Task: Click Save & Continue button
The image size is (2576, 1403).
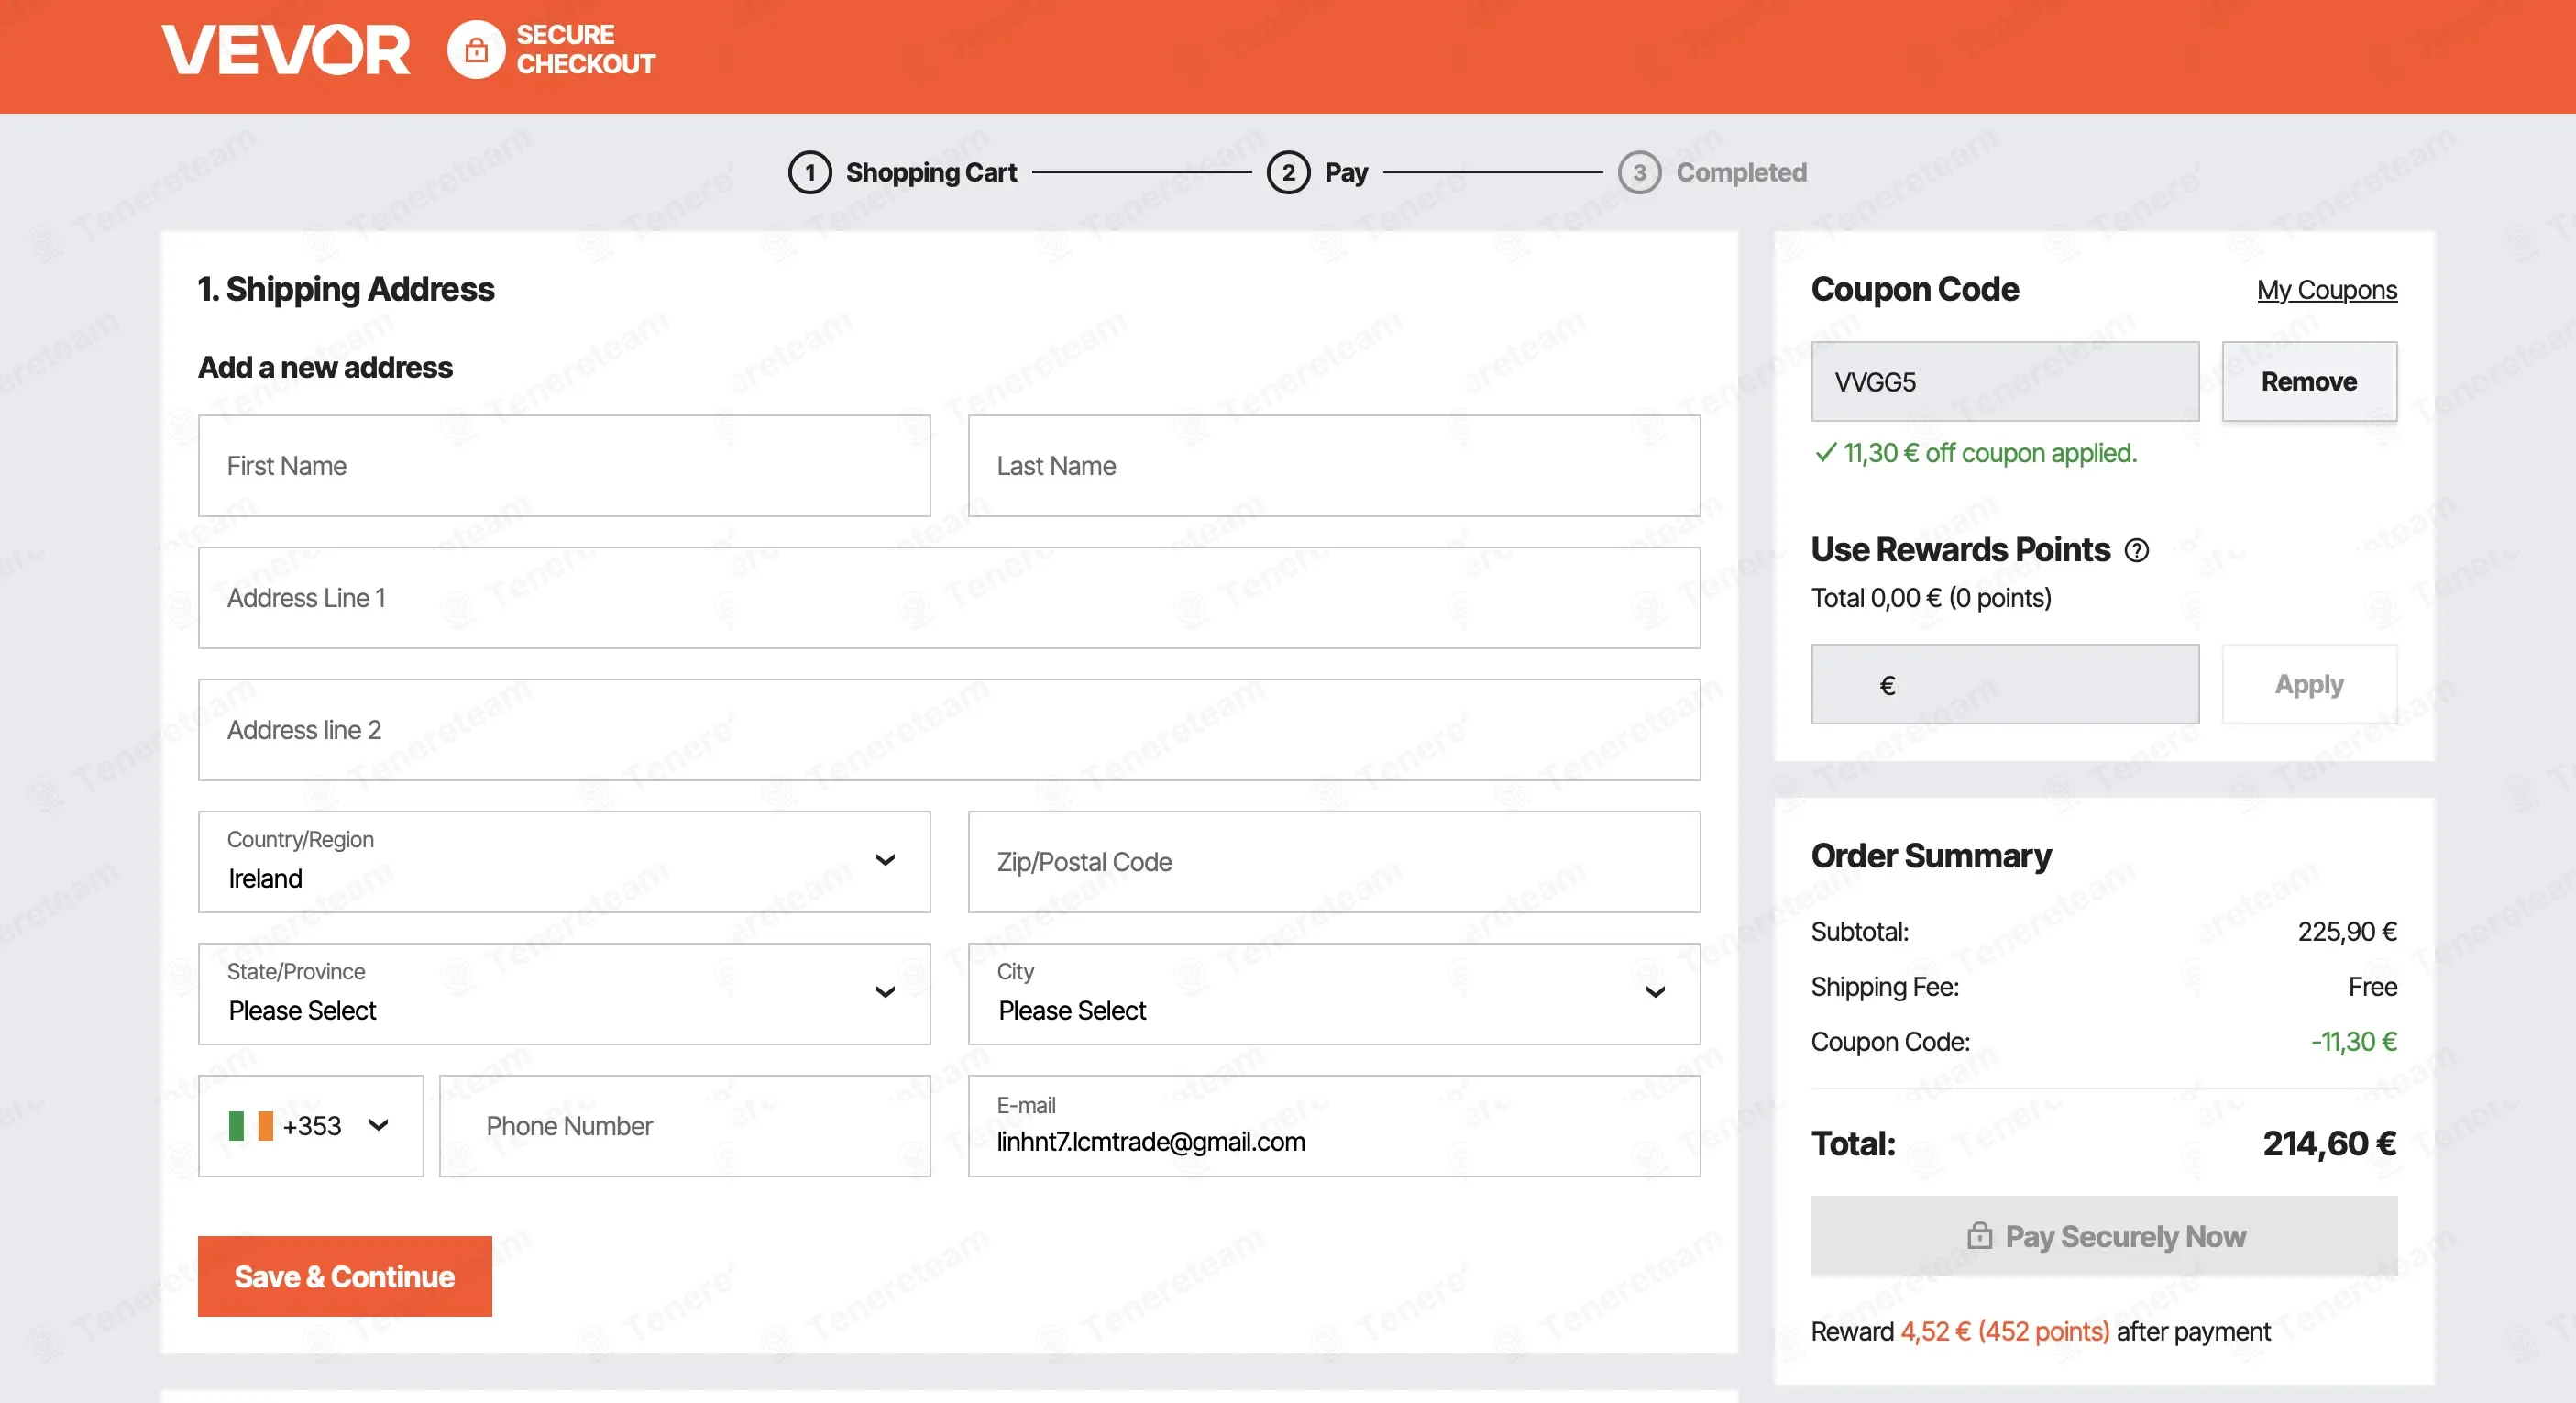Action: (345, 1276)
